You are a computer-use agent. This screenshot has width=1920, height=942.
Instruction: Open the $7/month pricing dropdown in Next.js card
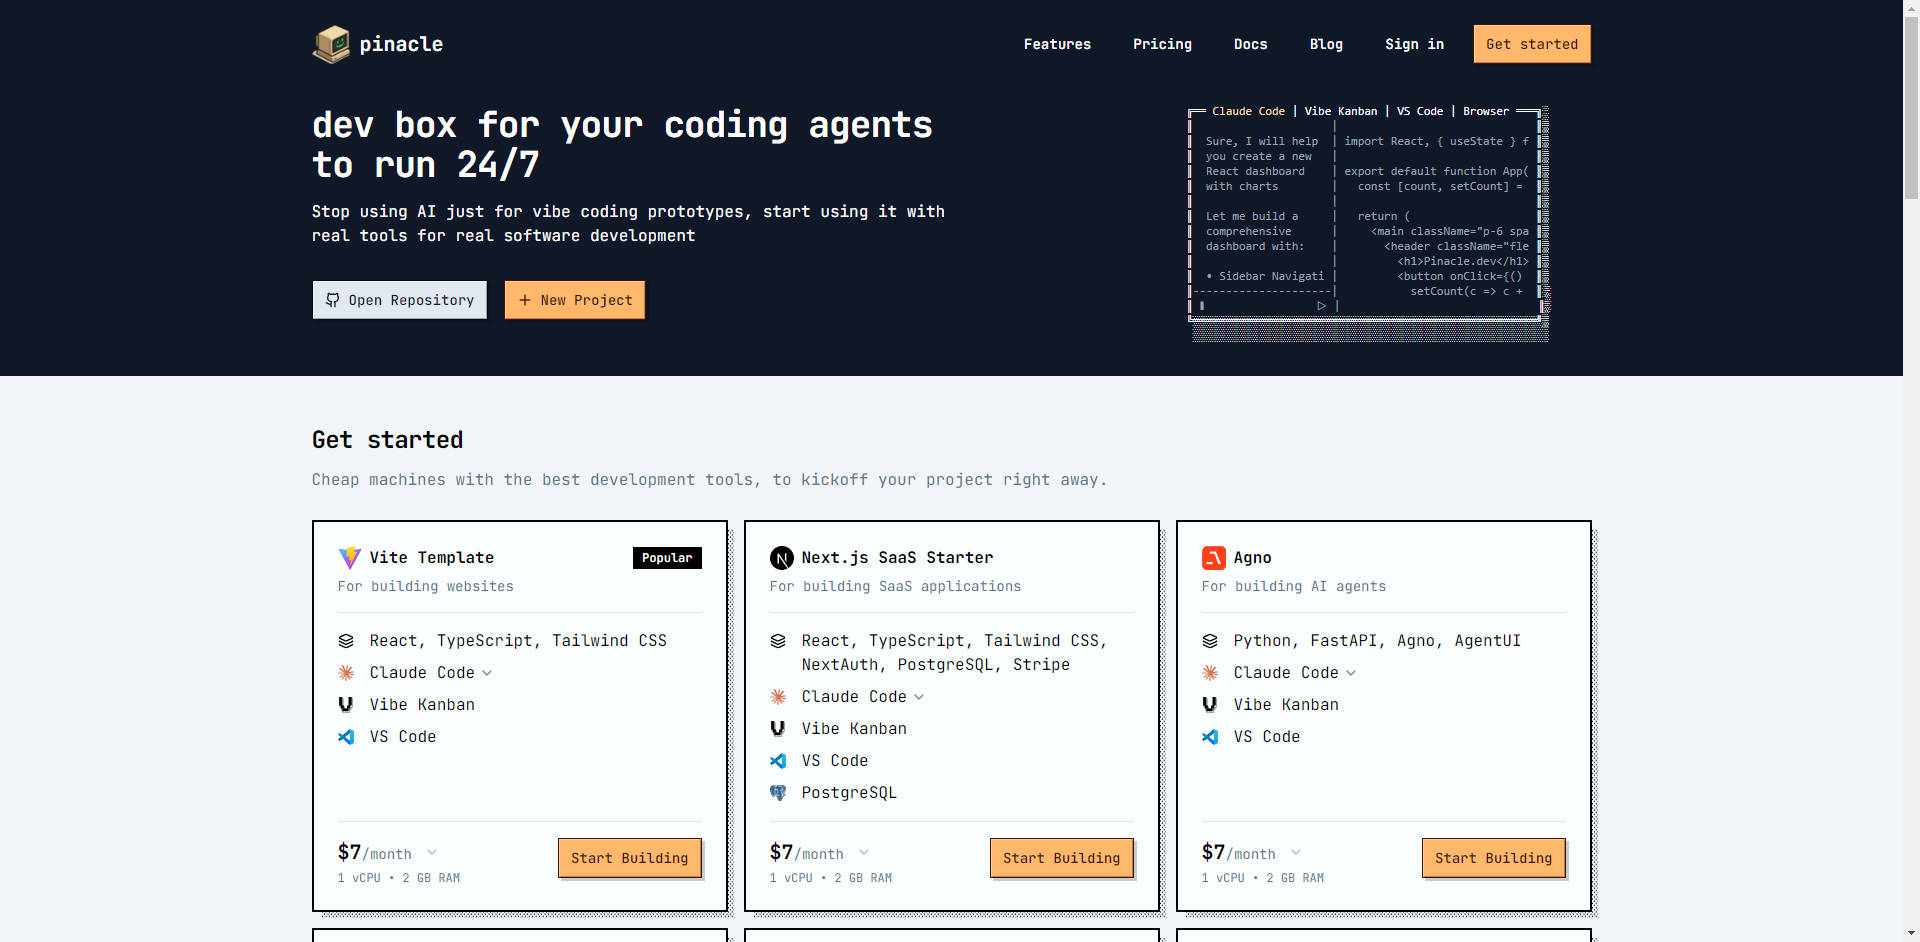(x=864, y=853)
